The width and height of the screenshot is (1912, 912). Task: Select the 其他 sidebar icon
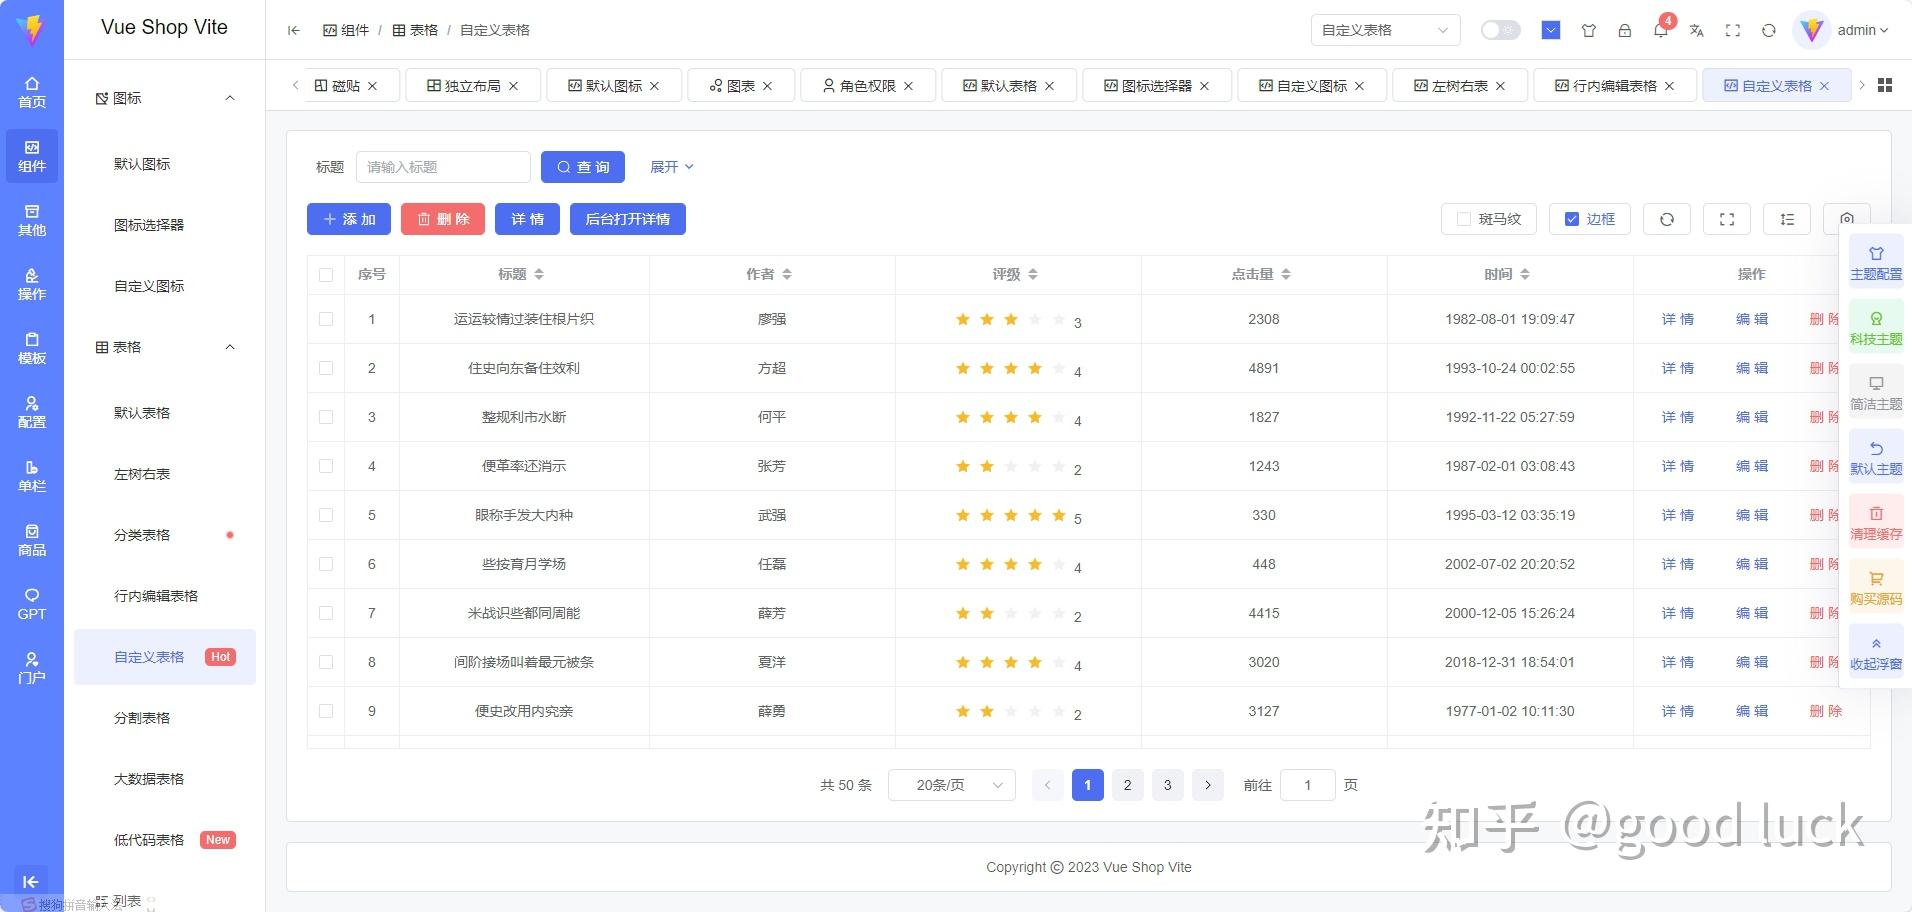(x=32, y=220)
